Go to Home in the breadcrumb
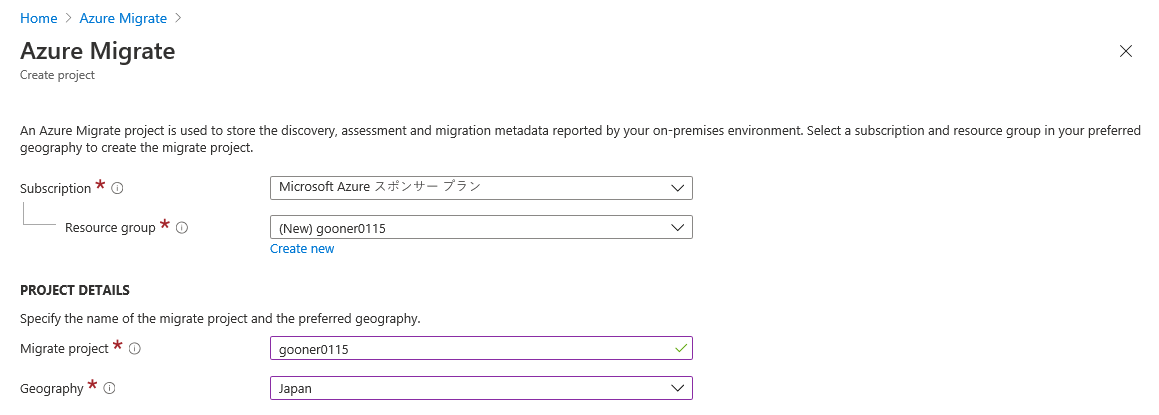The image size is (1159, 415). (x=39, y=18)
